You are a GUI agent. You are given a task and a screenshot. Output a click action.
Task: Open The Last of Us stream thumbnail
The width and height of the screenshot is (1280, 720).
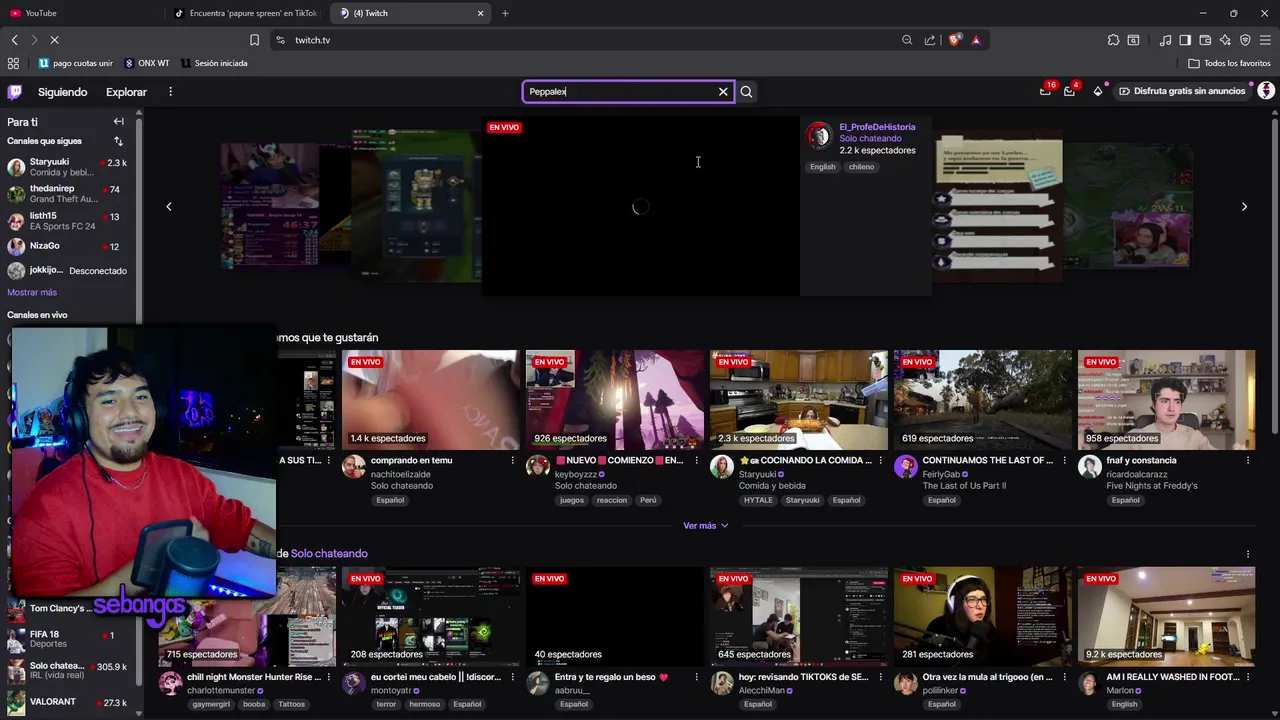pyautogui.click(x=982, y=400)
